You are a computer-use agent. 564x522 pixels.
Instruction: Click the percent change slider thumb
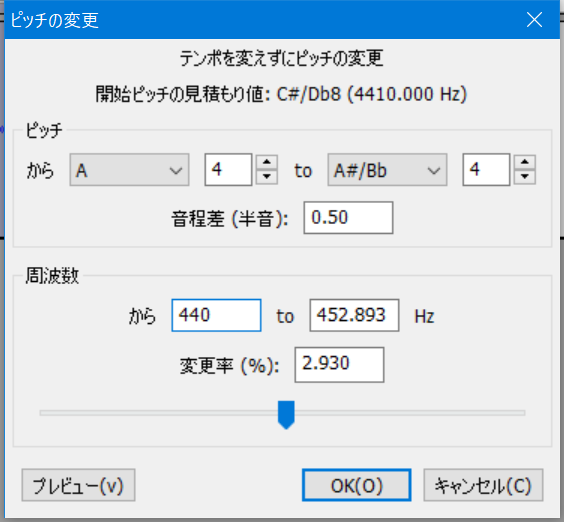point(286,414)
